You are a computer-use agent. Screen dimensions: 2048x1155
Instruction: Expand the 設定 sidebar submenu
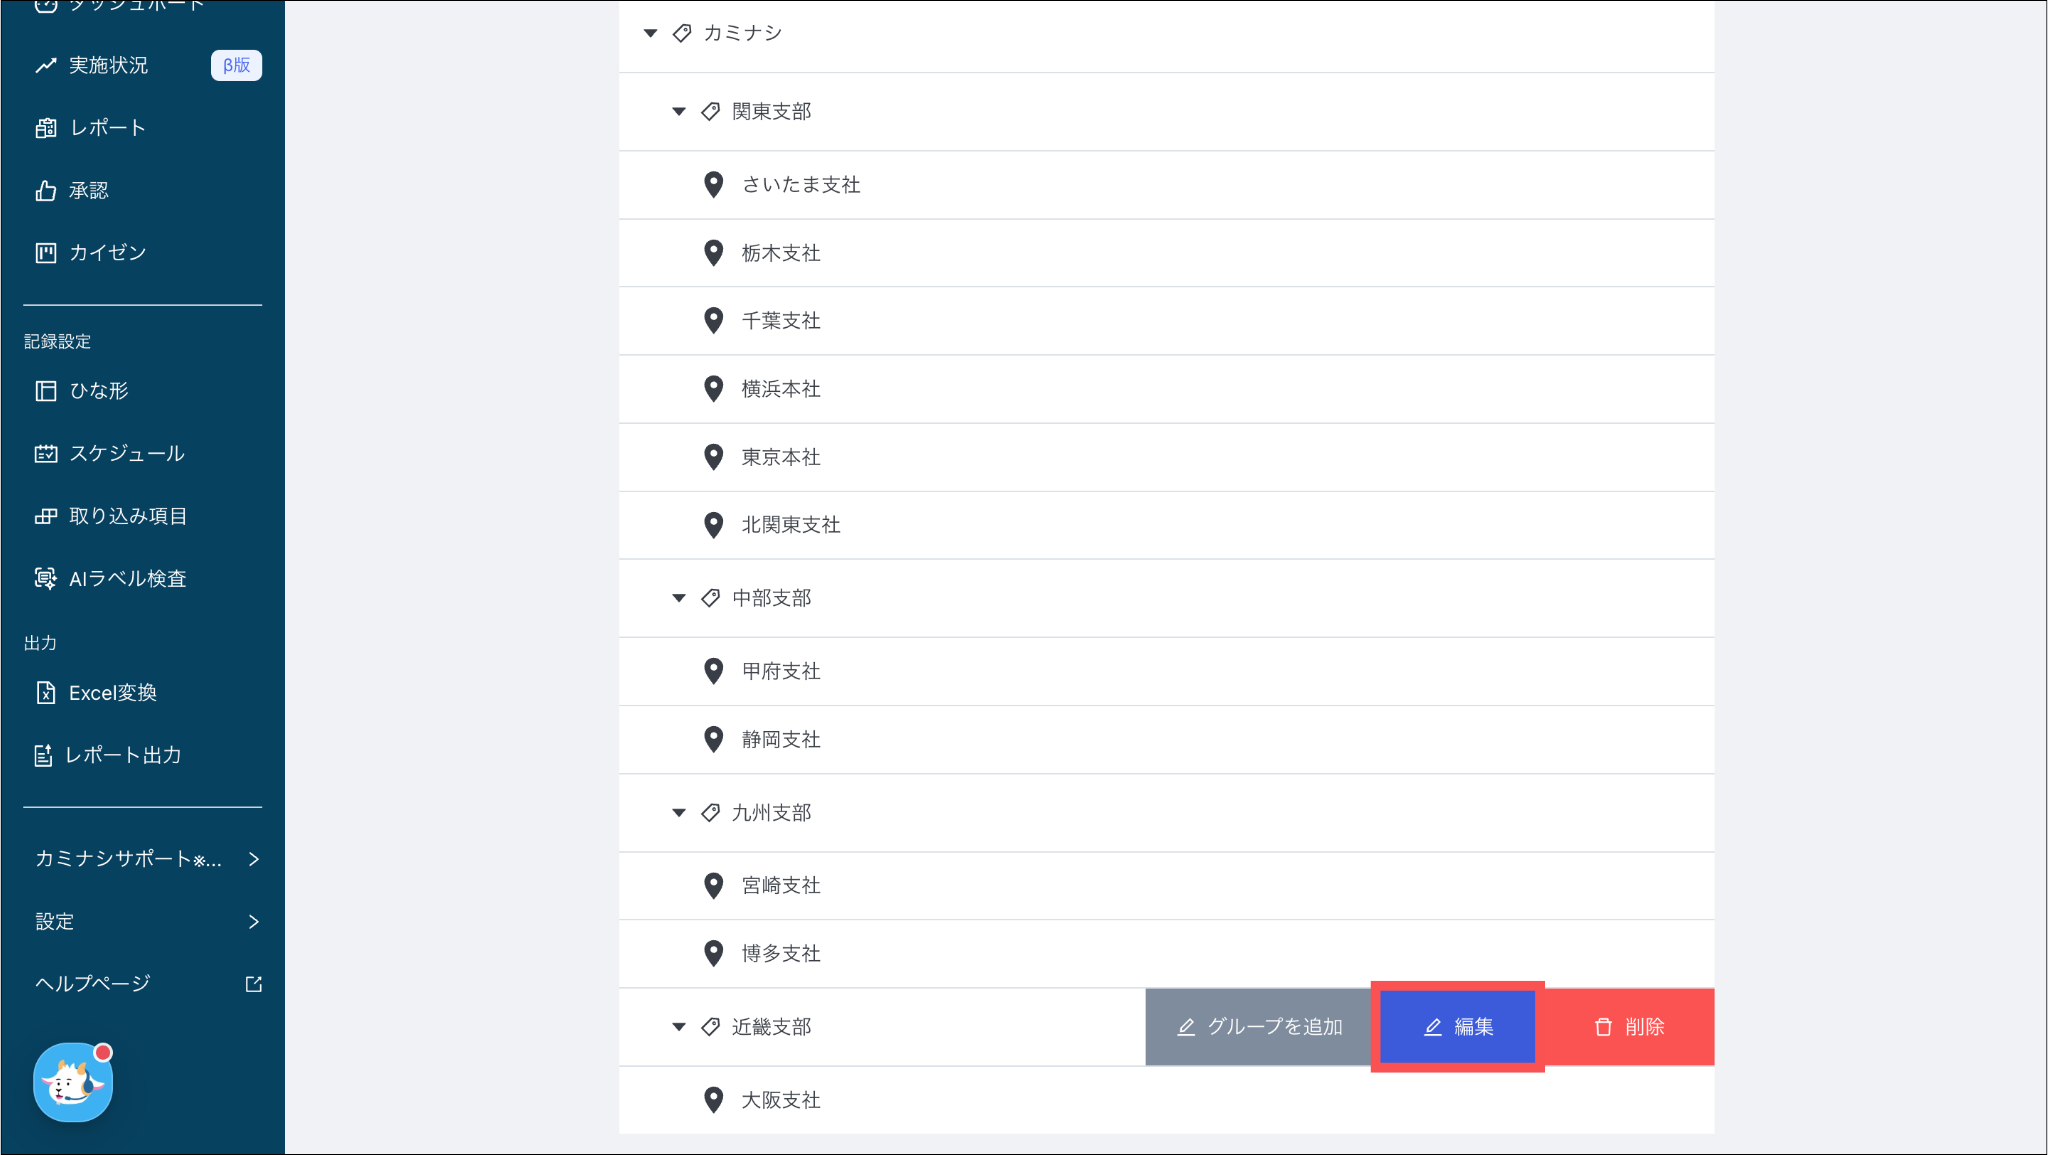pos(253,922)
